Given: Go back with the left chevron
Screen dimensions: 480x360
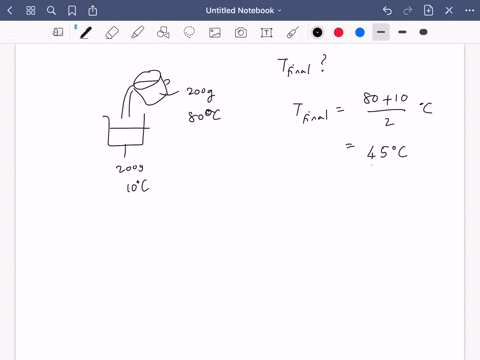Looking at the screenshot, I should [x=10, y=11].
